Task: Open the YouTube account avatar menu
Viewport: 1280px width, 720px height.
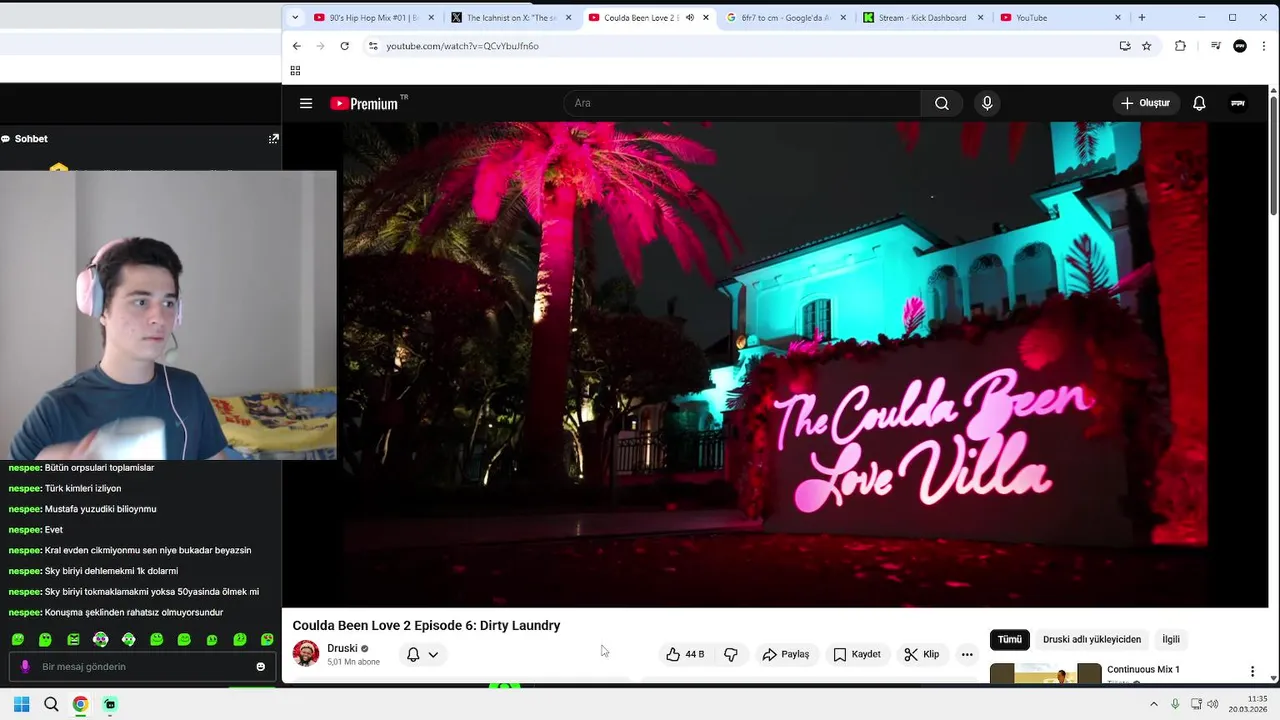Action: [x=1238, y=103]
